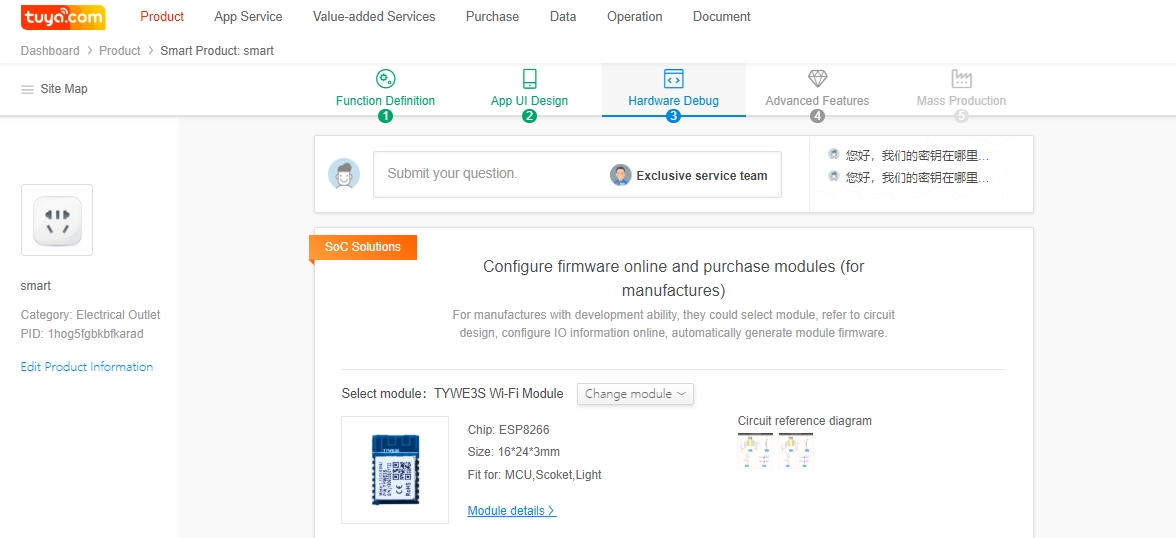Click the Exclusive service team avatar
1176x538 pixels.
coord(620,176)
